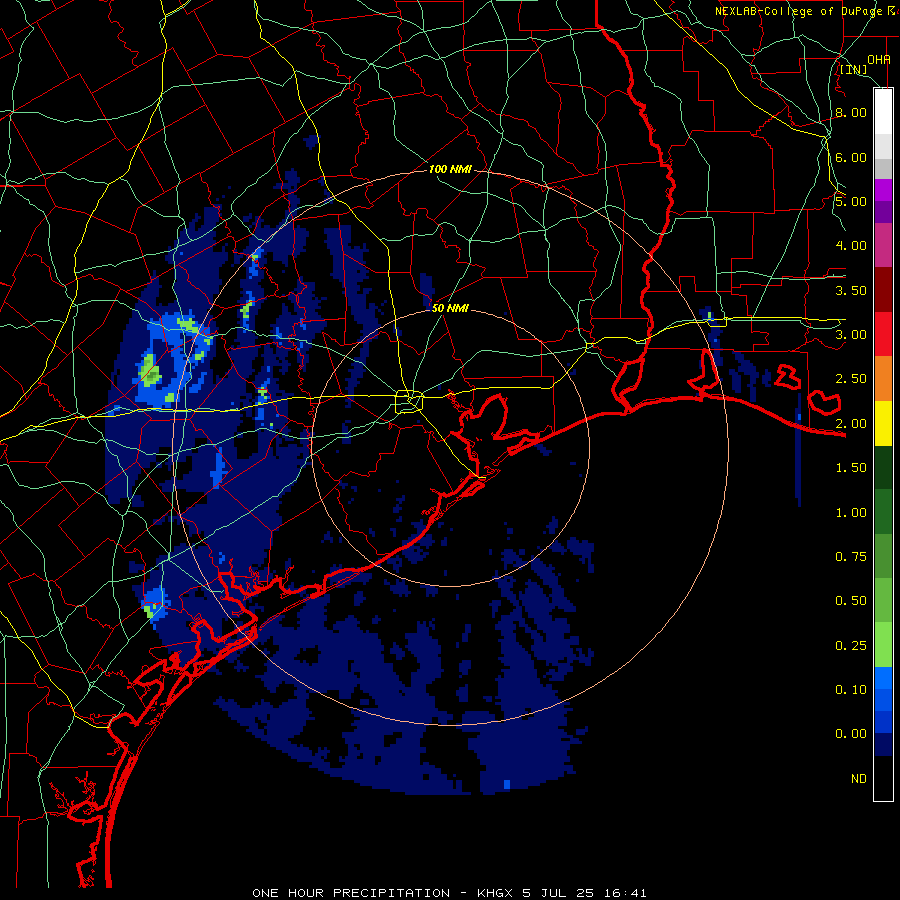This screenshot has height=900, width=900.
Task: Click the 1.50 legend value
Action: coord(851,467)
